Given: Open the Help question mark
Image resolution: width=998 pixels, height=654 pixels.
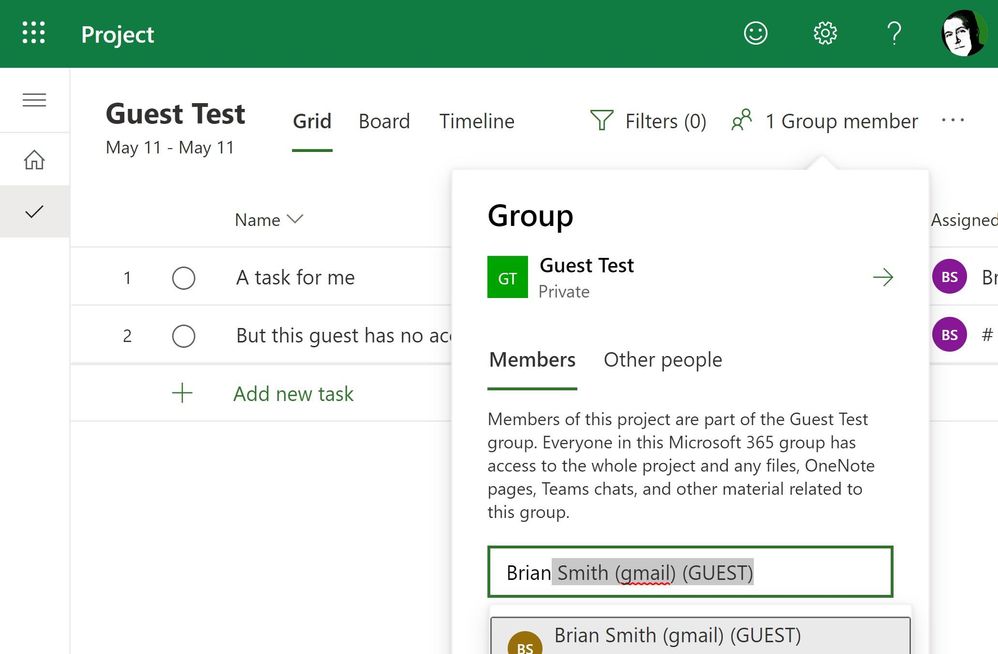Looking at the screenshot, I should coord(894,32).
